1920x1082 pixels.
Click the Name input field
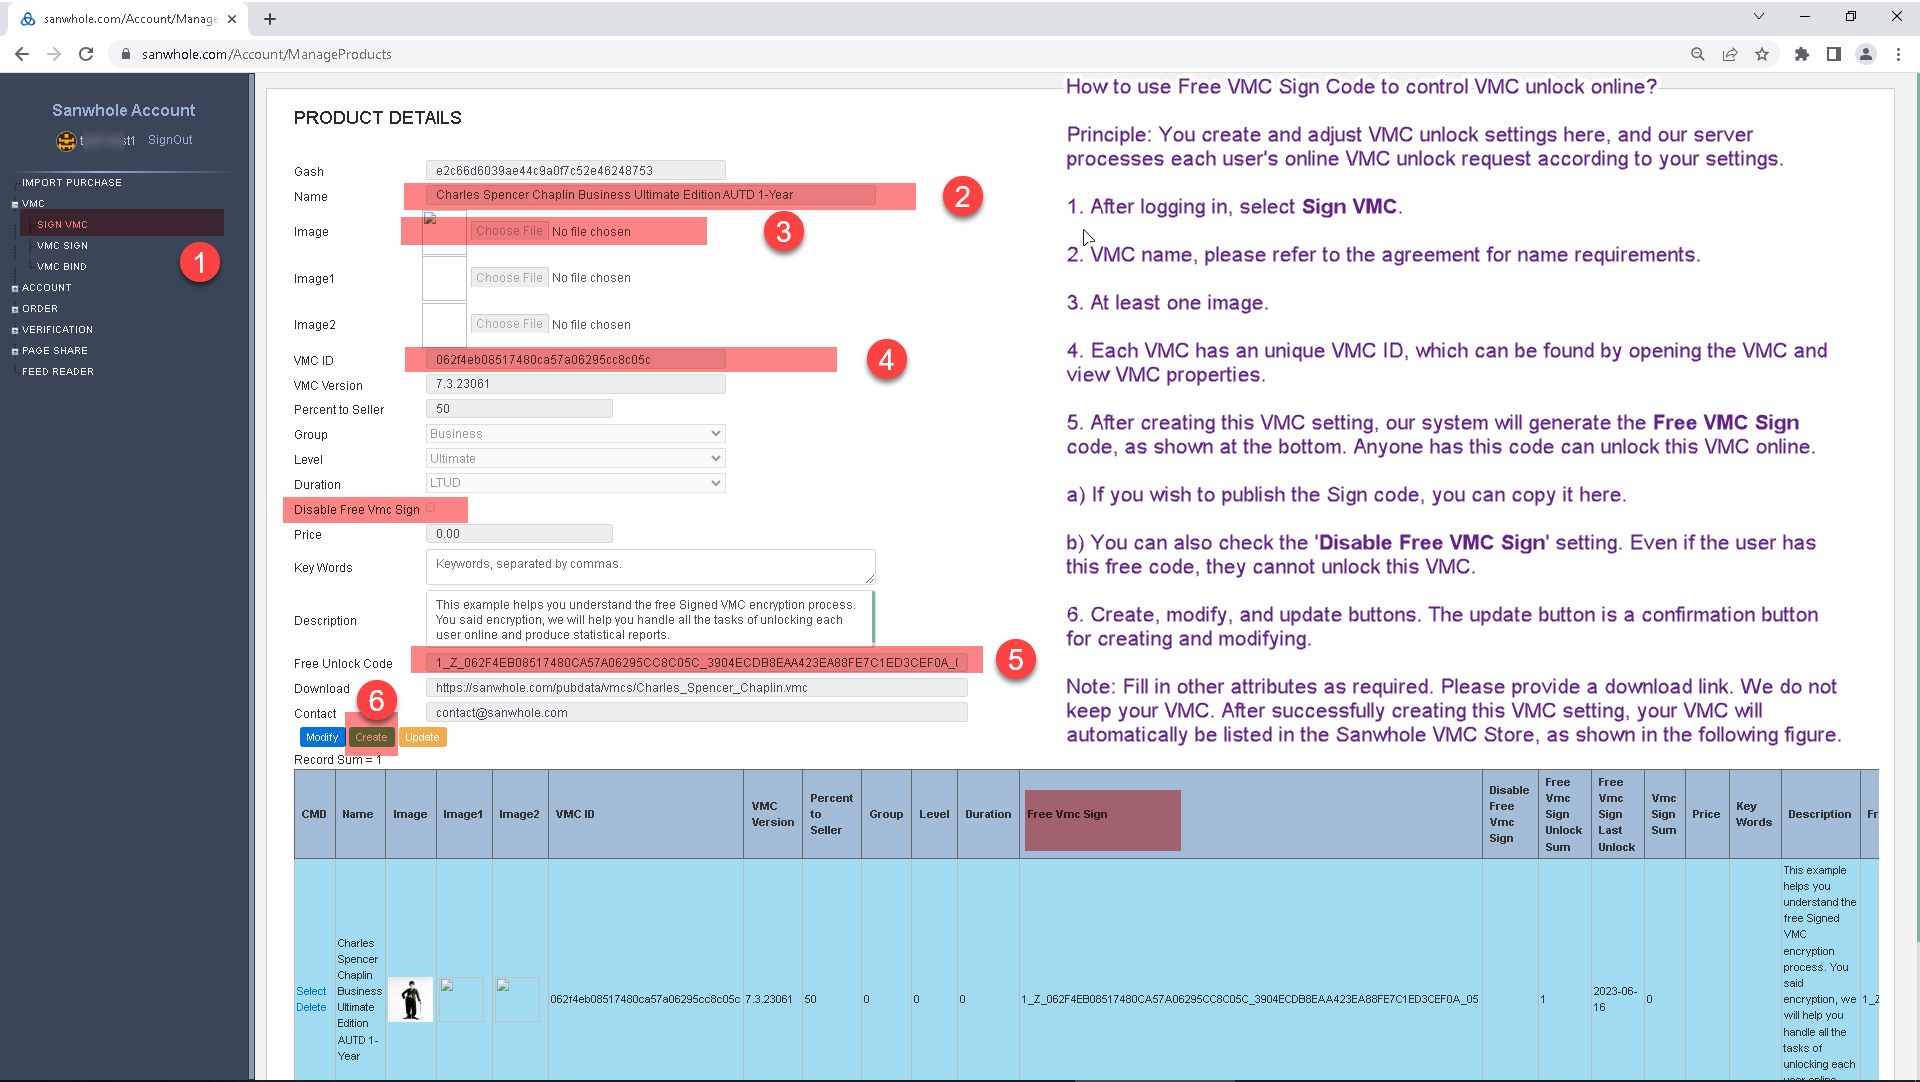(650, 195)
